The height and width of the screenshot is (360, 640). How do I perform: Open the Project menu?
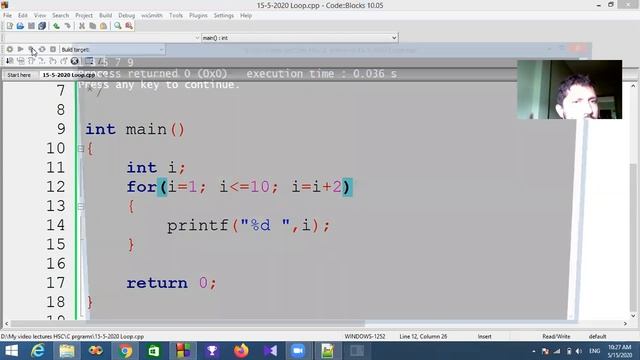point(84,15)
